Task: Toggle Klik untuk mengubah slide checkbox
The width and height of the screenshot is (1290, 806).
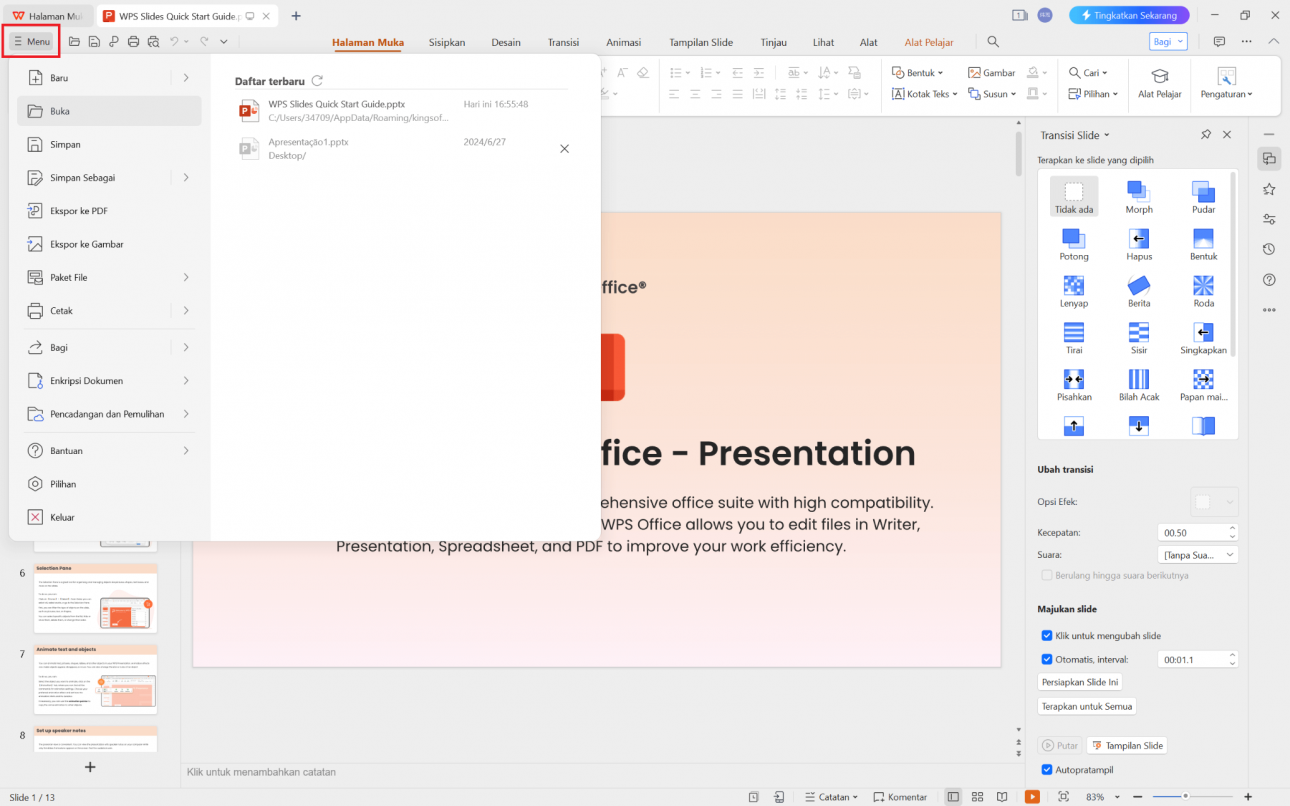Action: tap(1047, 636)
